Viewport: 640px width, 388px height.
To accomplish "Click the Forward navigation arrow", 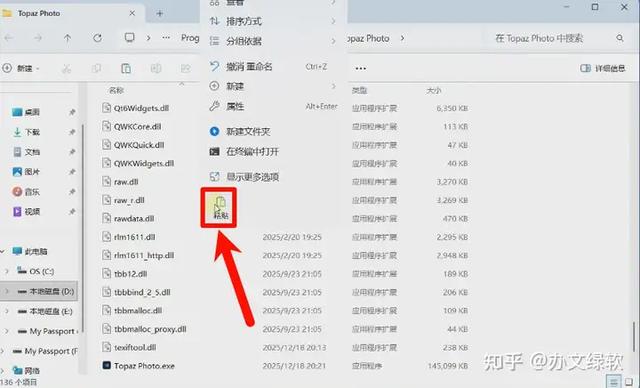I will [x=38, y=38].
